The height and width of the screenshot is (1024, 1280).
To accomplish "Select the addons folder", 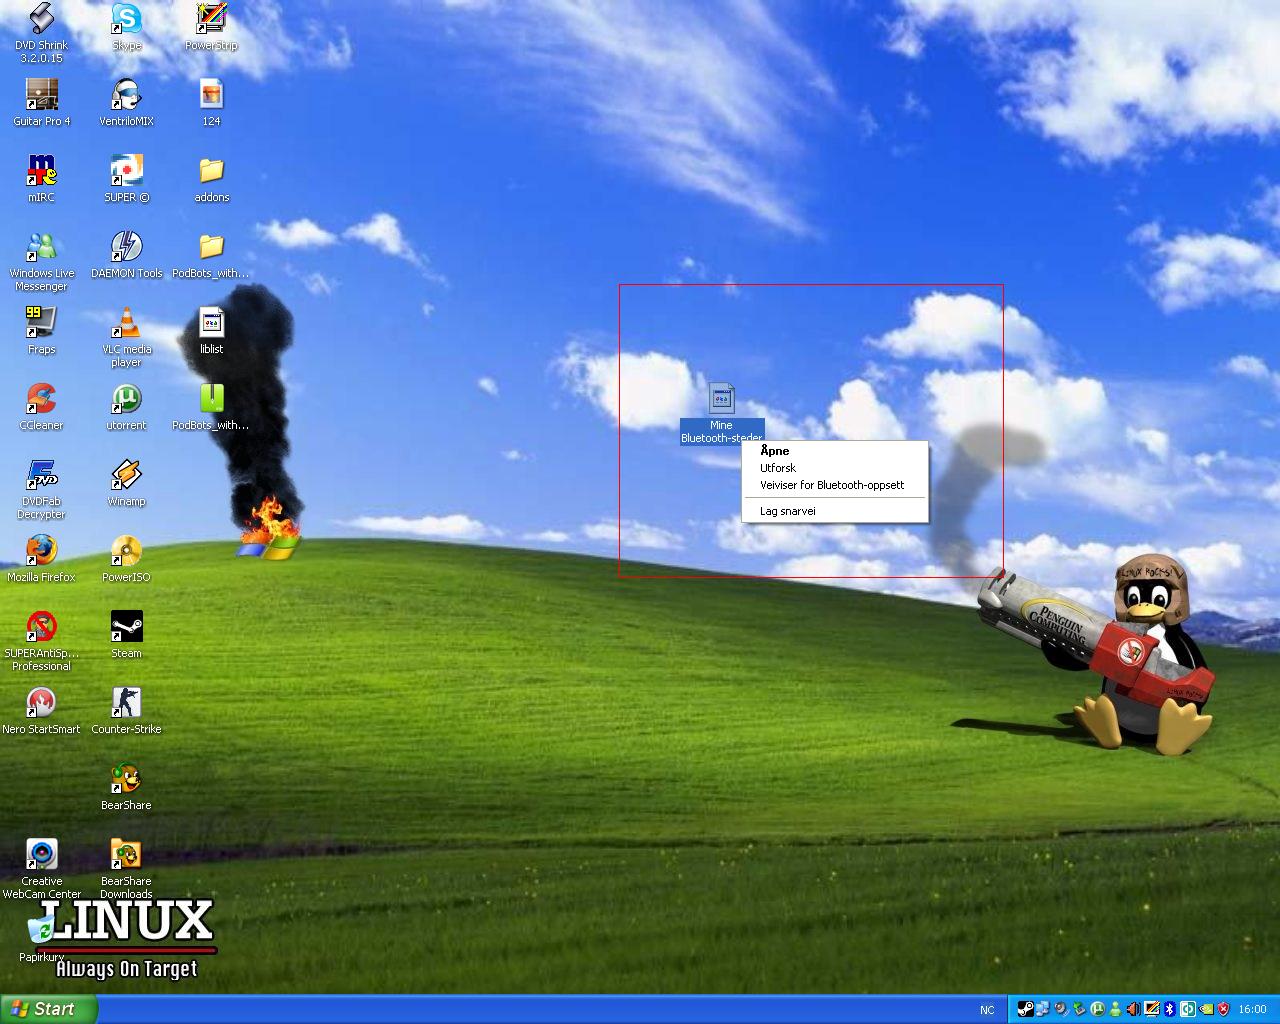I will (x=211, y=178).
